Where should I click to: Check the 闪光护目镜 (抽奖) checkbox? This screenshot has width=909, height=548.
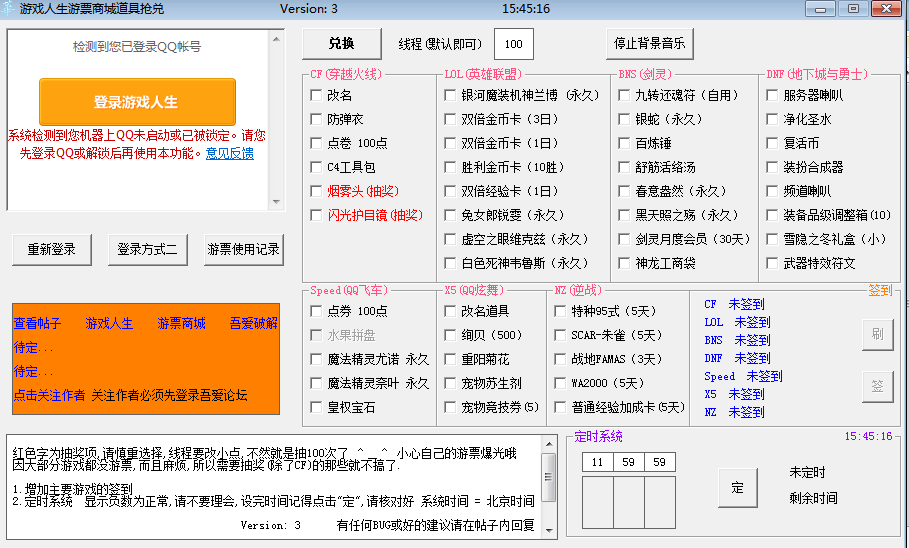tap(316, 215)
